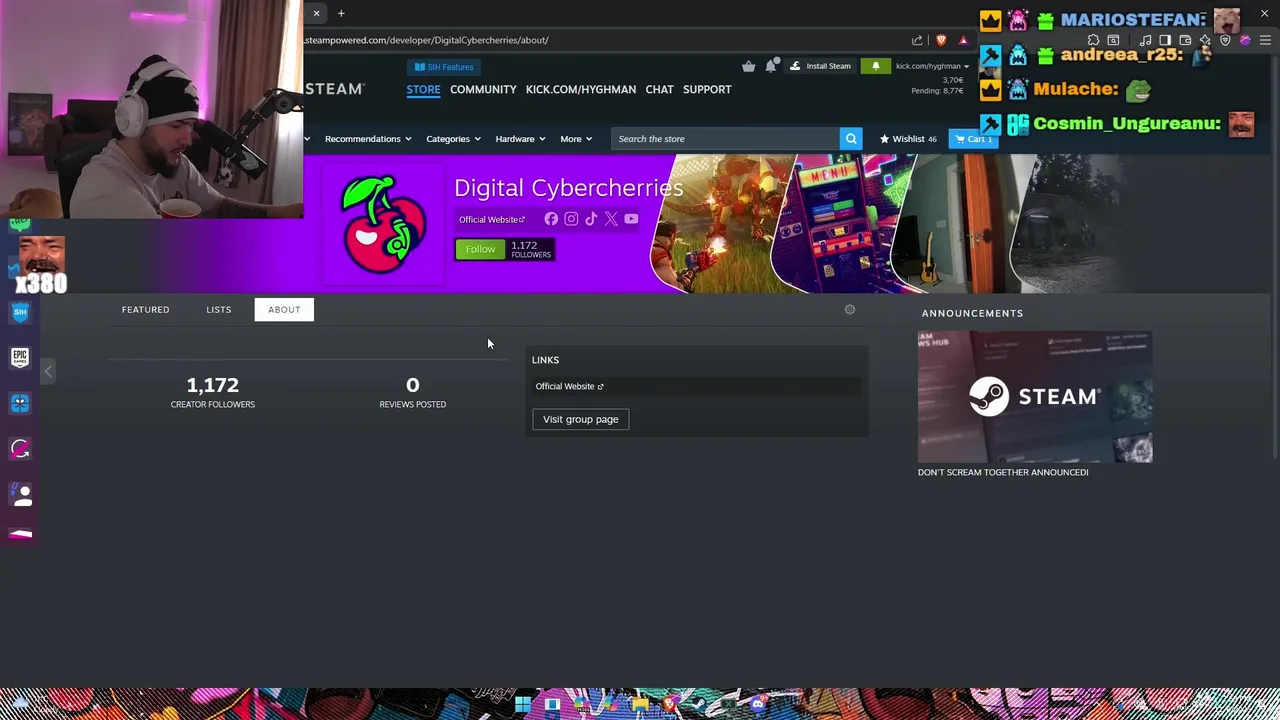Image resolution: width=1280 pixels, height=720 pixels.
Task: Open the CHAT menu item
Action: click(x=659, y=89)
